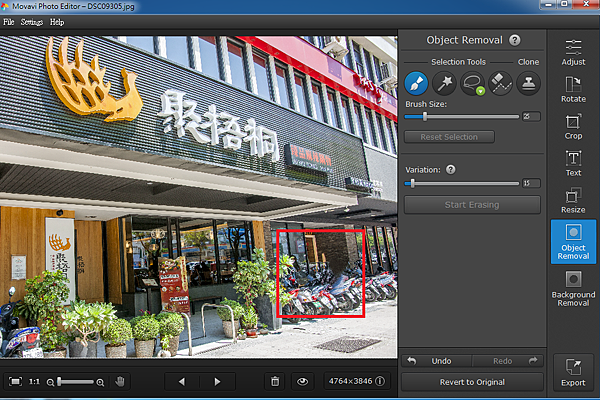Click the photo in the canvas
This screenshot has width=600, height=400.
pos(198,197)
